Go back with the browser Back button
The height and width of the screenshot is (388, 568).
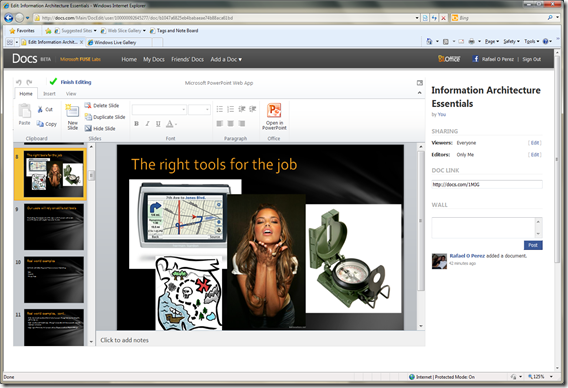[9, 17]
